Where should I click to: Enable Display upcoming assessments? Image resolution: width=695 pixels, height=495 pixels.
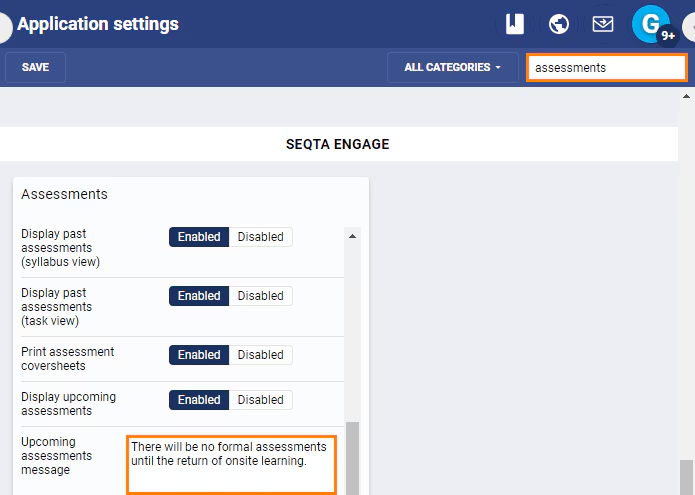(x=199, y=400)
